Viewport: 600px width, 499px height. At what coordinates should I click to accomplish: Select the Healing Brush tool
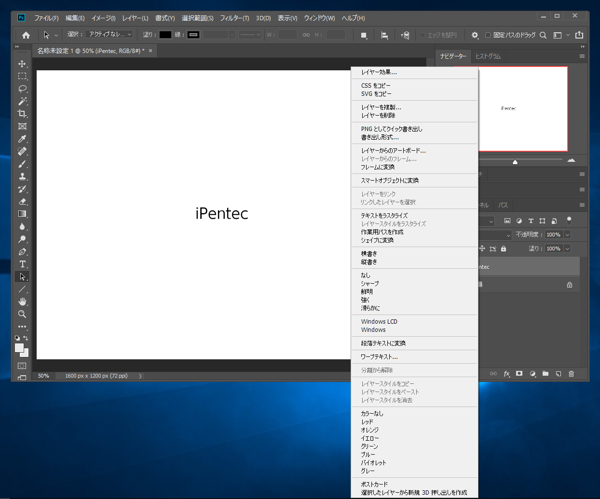click(x=22, y=152)
